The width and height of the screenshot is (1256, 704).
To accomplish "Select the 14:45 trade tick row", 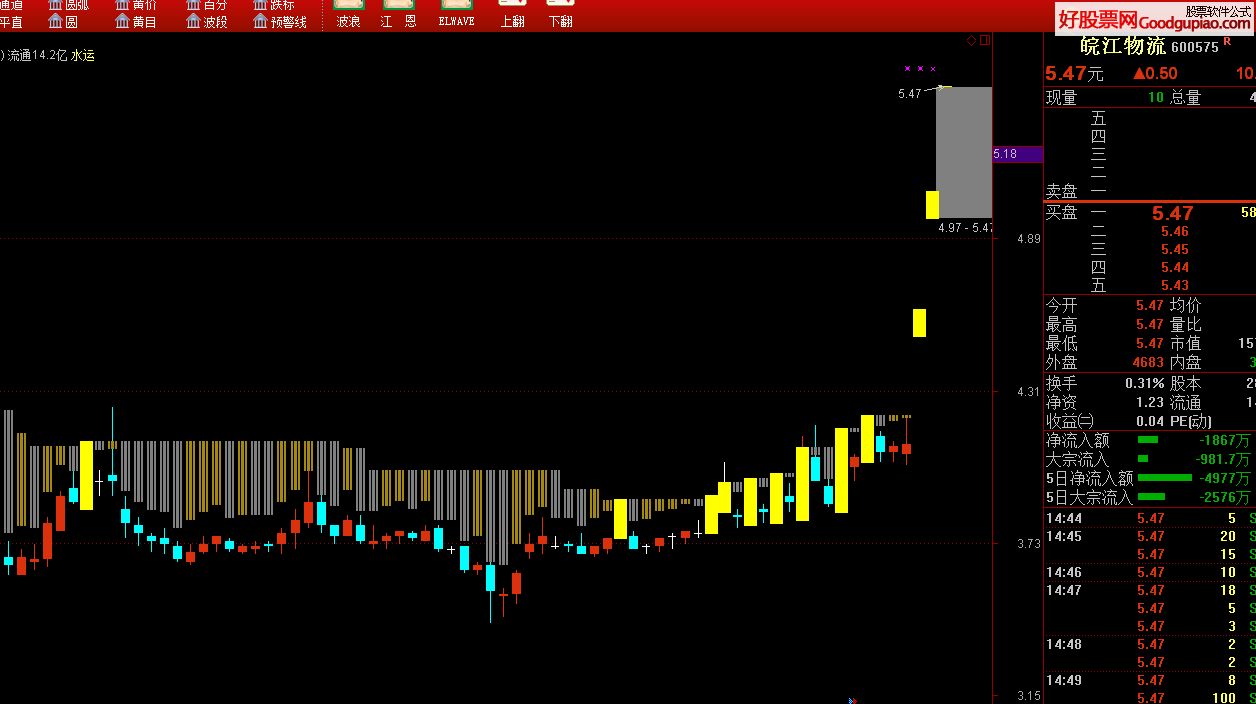I will click(x=1150, y=537).
